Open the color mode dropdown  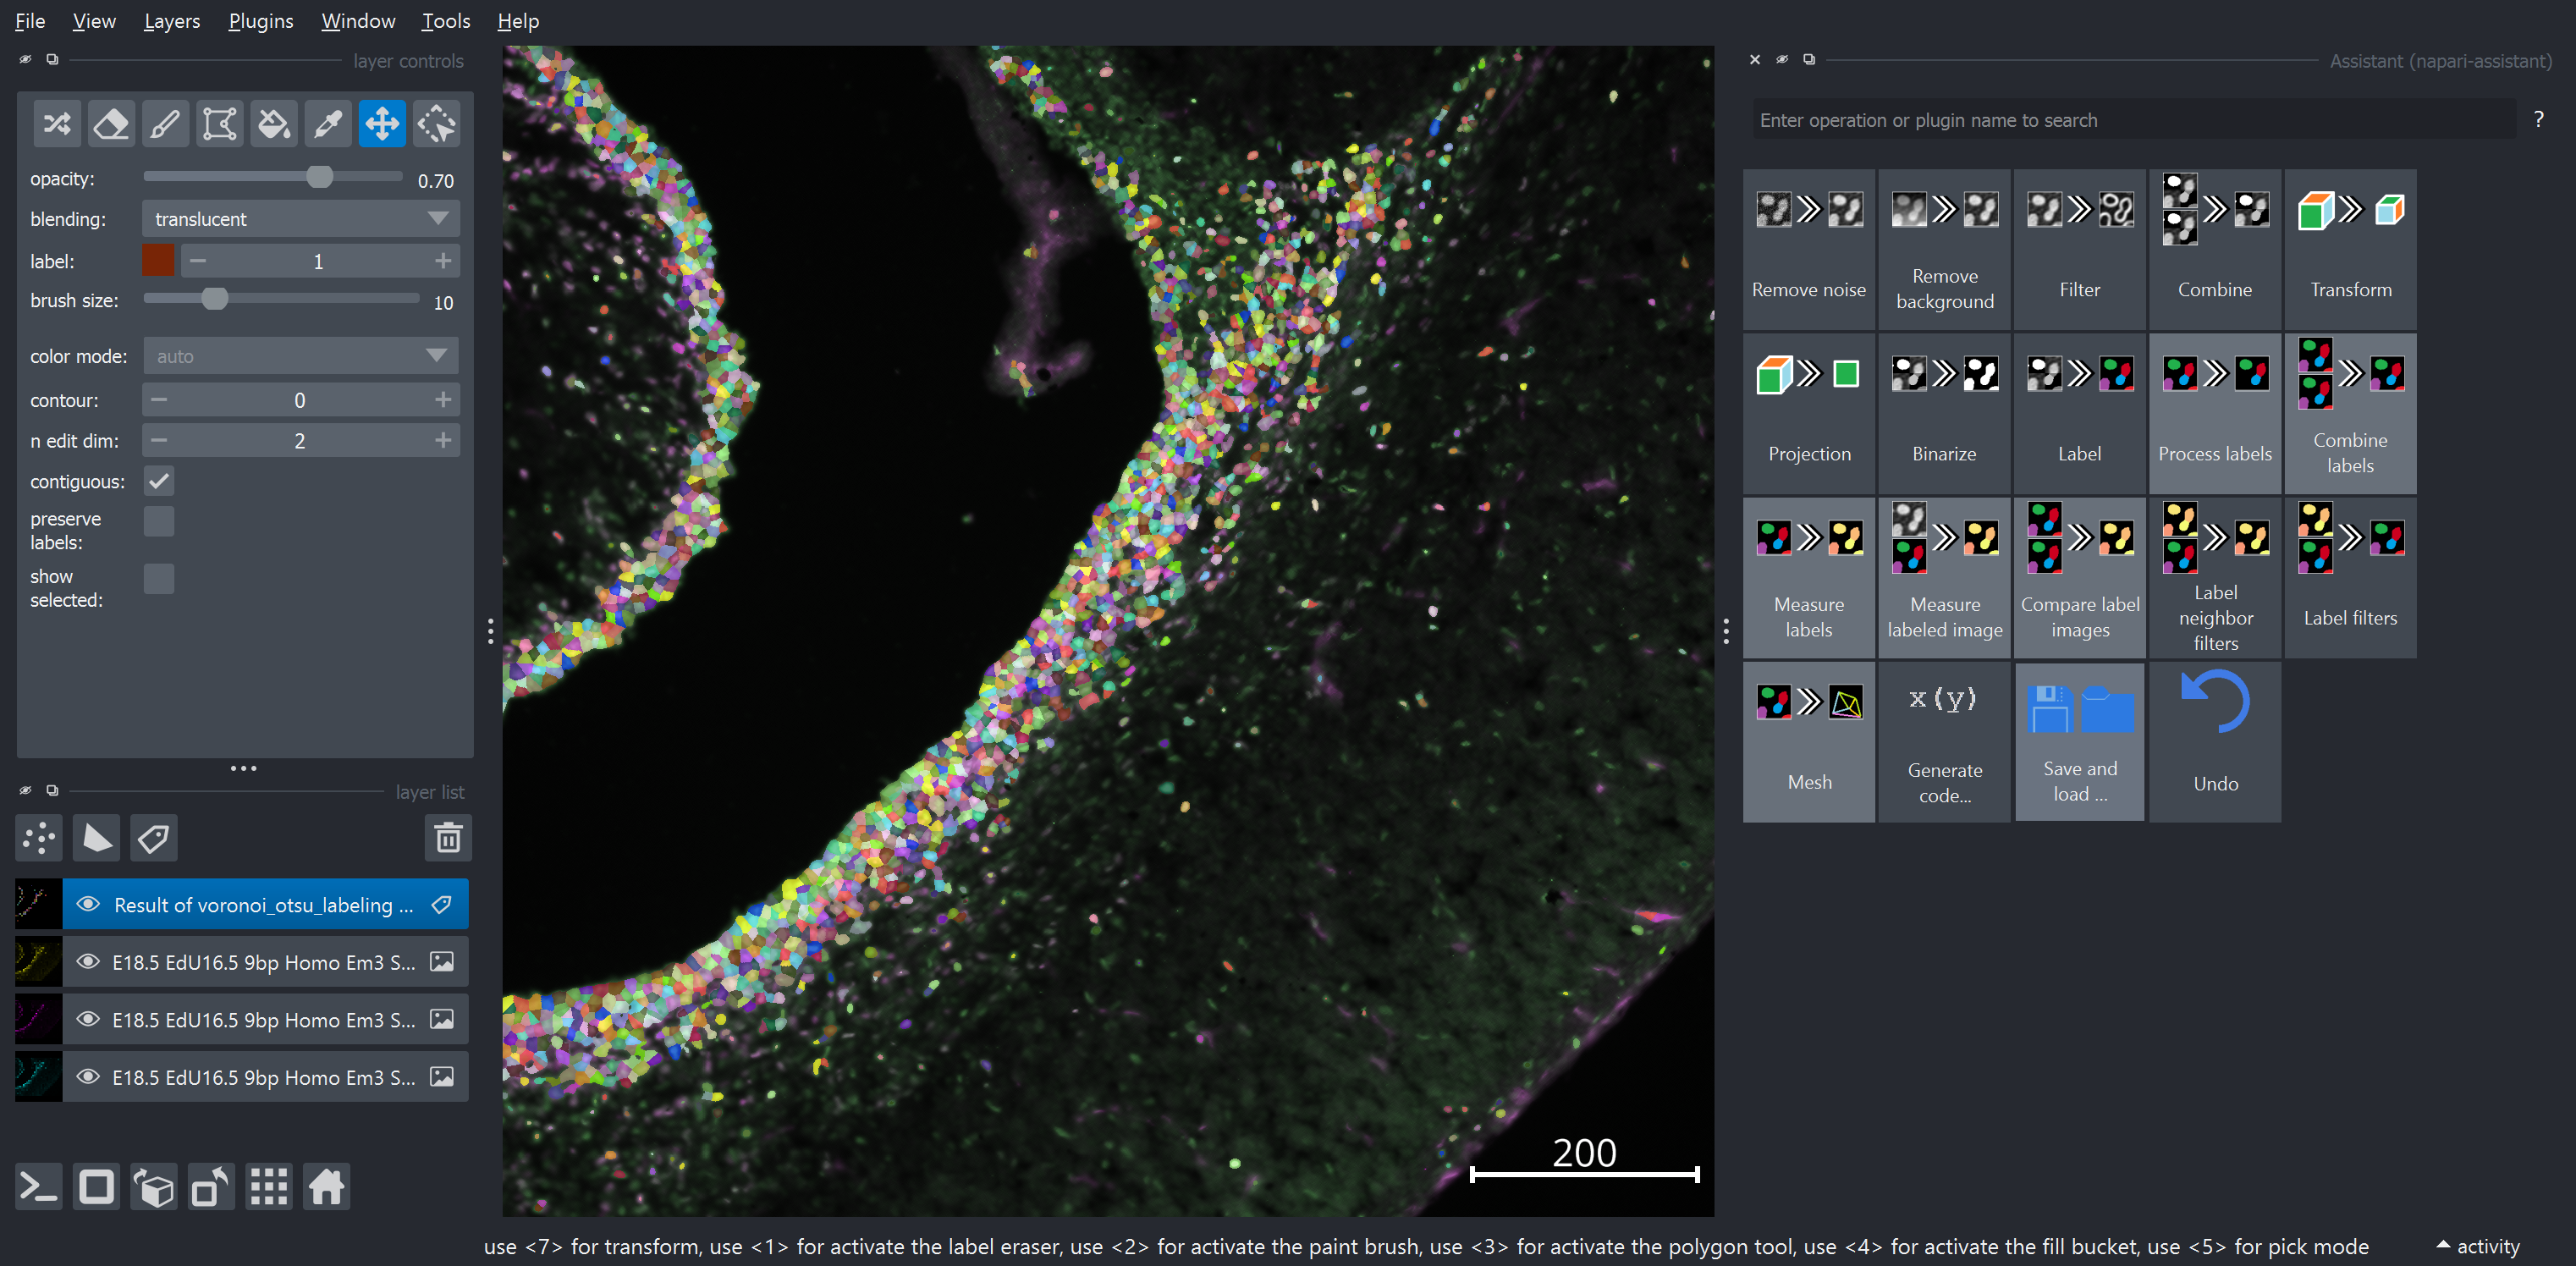coord(300,356)
